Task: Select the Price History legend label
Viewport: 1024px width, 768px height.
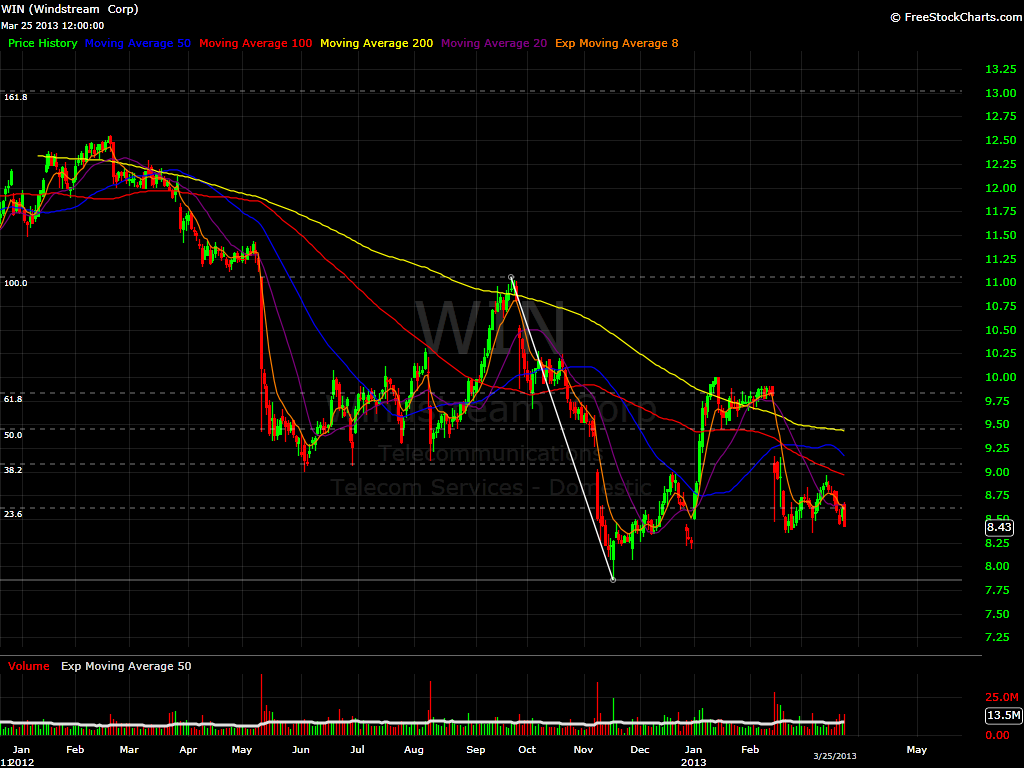Action: (x=42, y=44)
